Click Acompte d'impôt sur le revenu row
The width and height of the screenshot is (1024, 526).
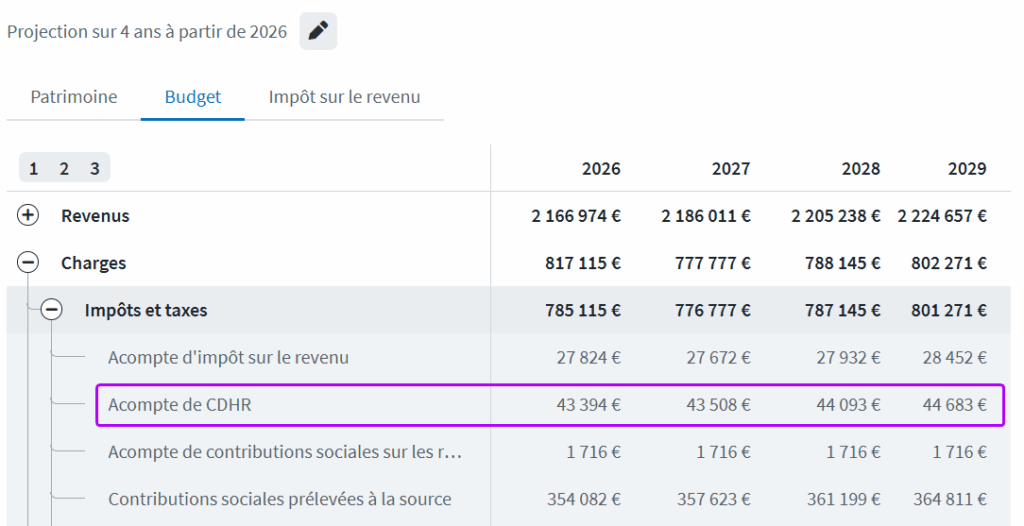(x=228, y=357)
